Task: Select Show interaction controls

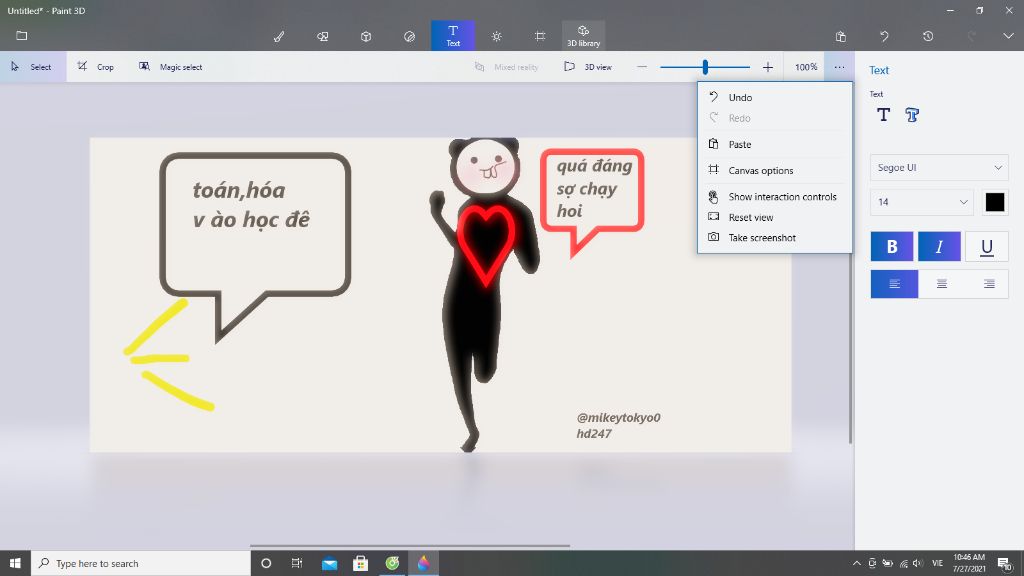Action: coord(775,197)
